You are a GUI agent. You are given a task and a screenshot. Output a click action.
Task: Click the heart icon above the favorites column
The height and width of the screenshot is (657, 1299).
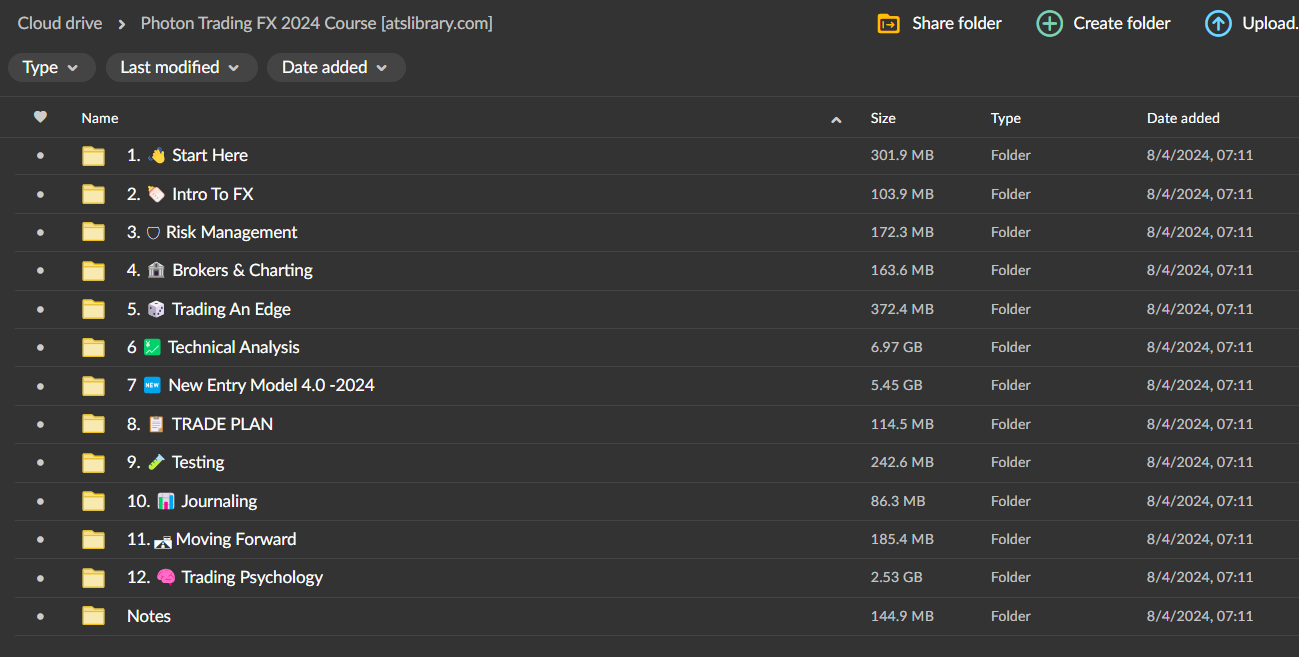[40, 117]
